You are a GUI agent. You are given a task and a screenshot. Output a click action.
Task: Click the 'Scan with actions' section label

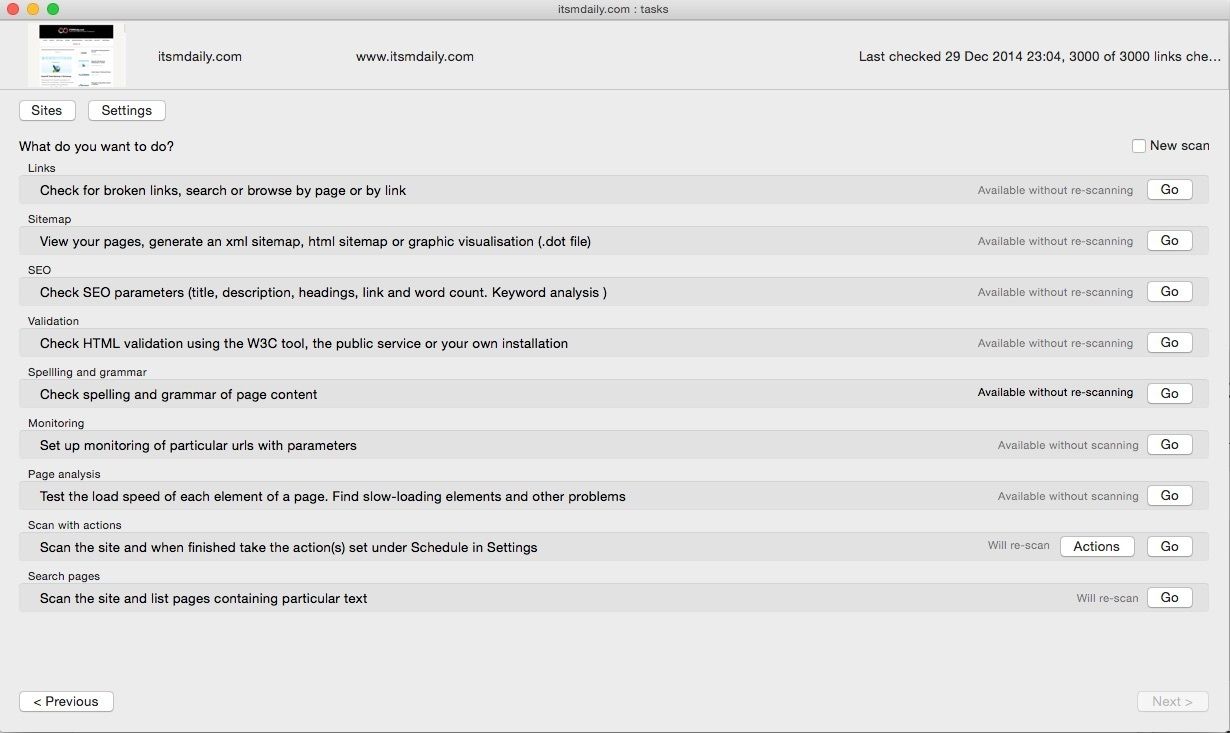point(75,525)
